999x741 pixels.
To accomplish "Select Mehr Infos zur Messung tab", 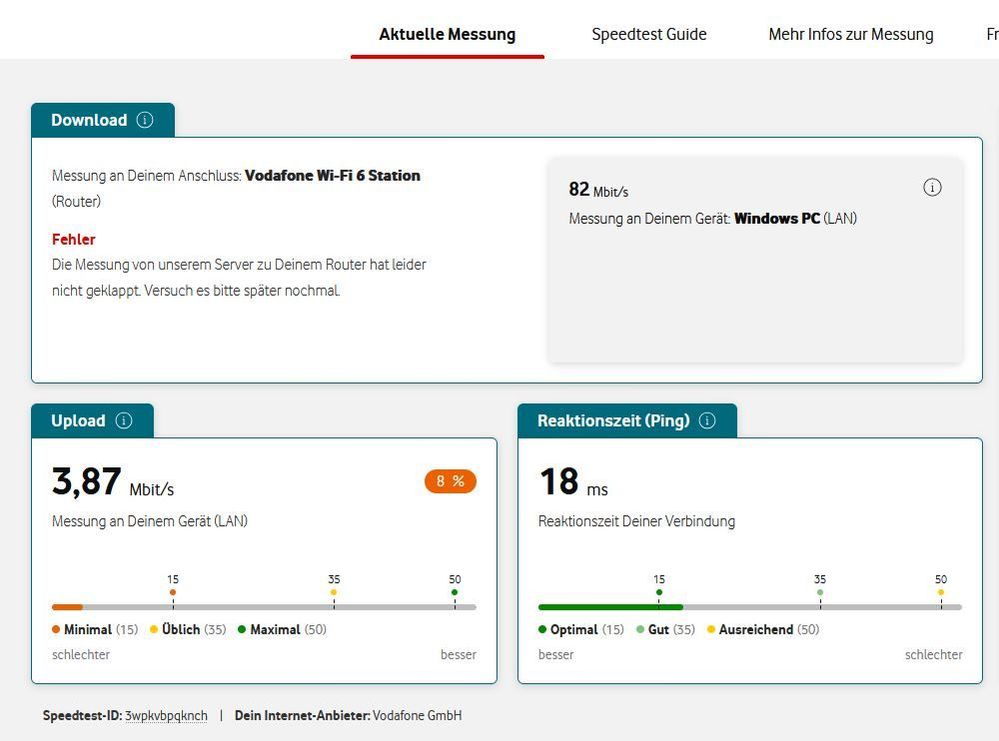I will pos(851,34).
